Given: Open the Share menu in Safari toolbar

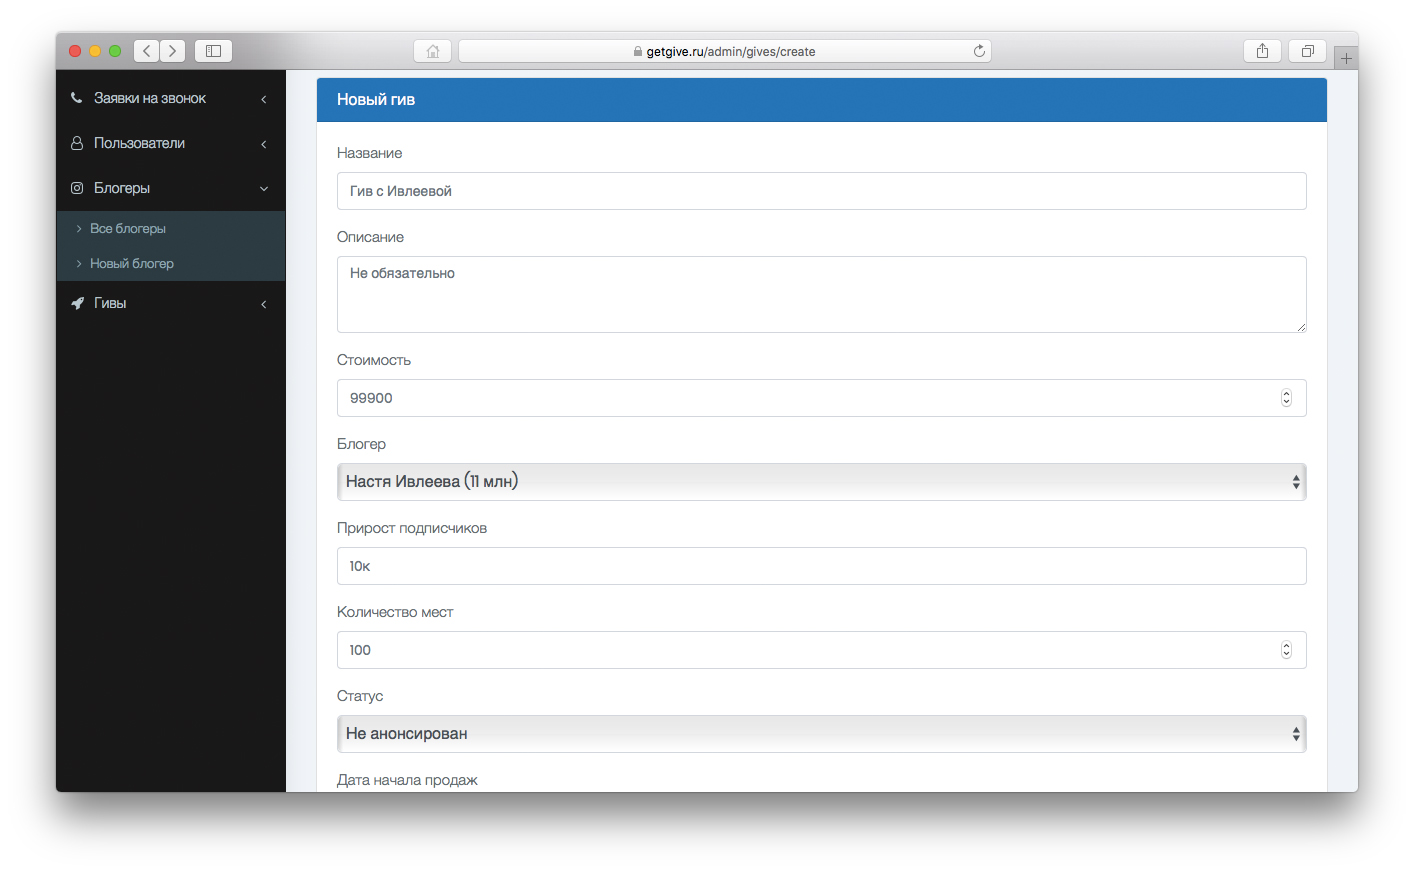Looking at the screenshot, I should click(1262, 51).
